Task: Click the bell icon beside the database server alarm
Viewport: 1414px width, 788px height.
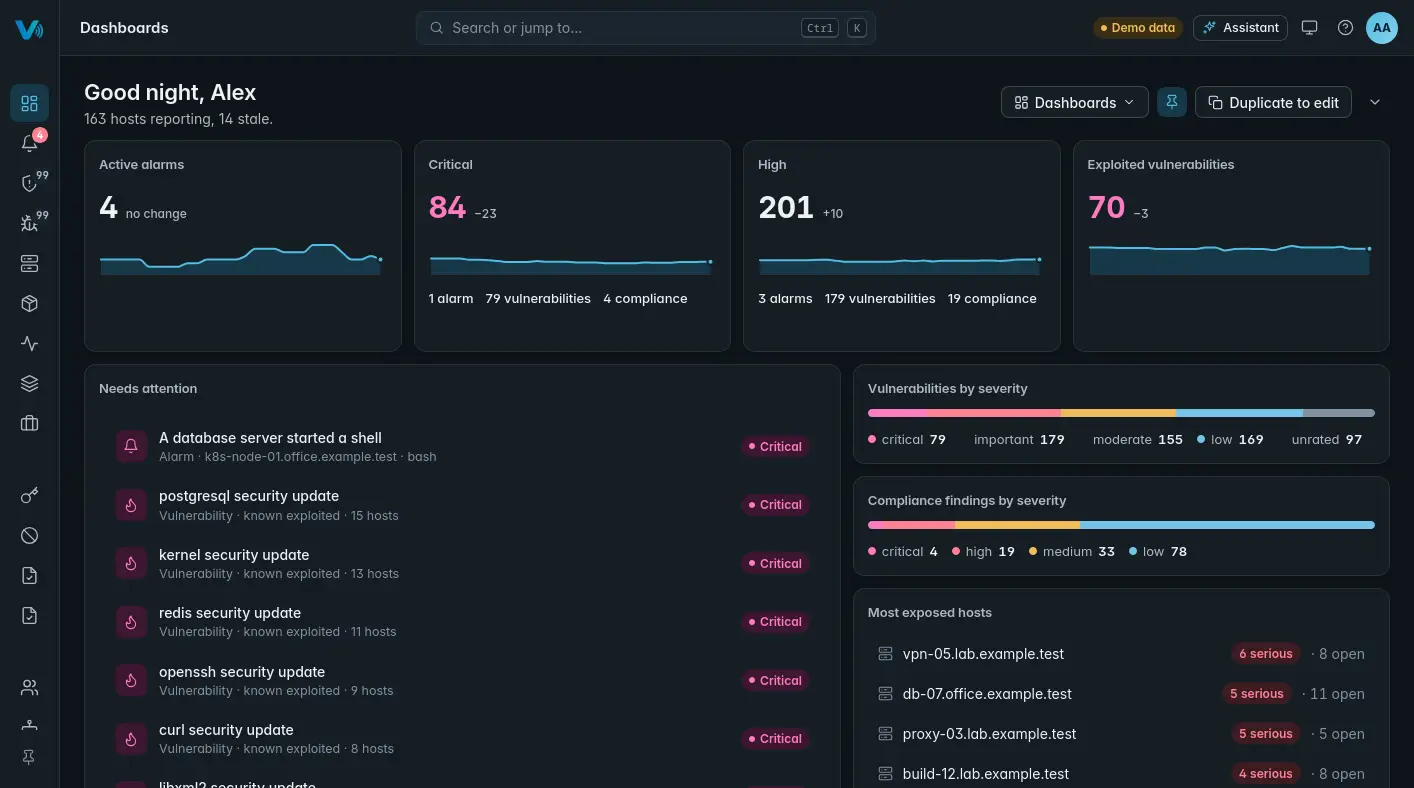Action: tap(131, 447)
